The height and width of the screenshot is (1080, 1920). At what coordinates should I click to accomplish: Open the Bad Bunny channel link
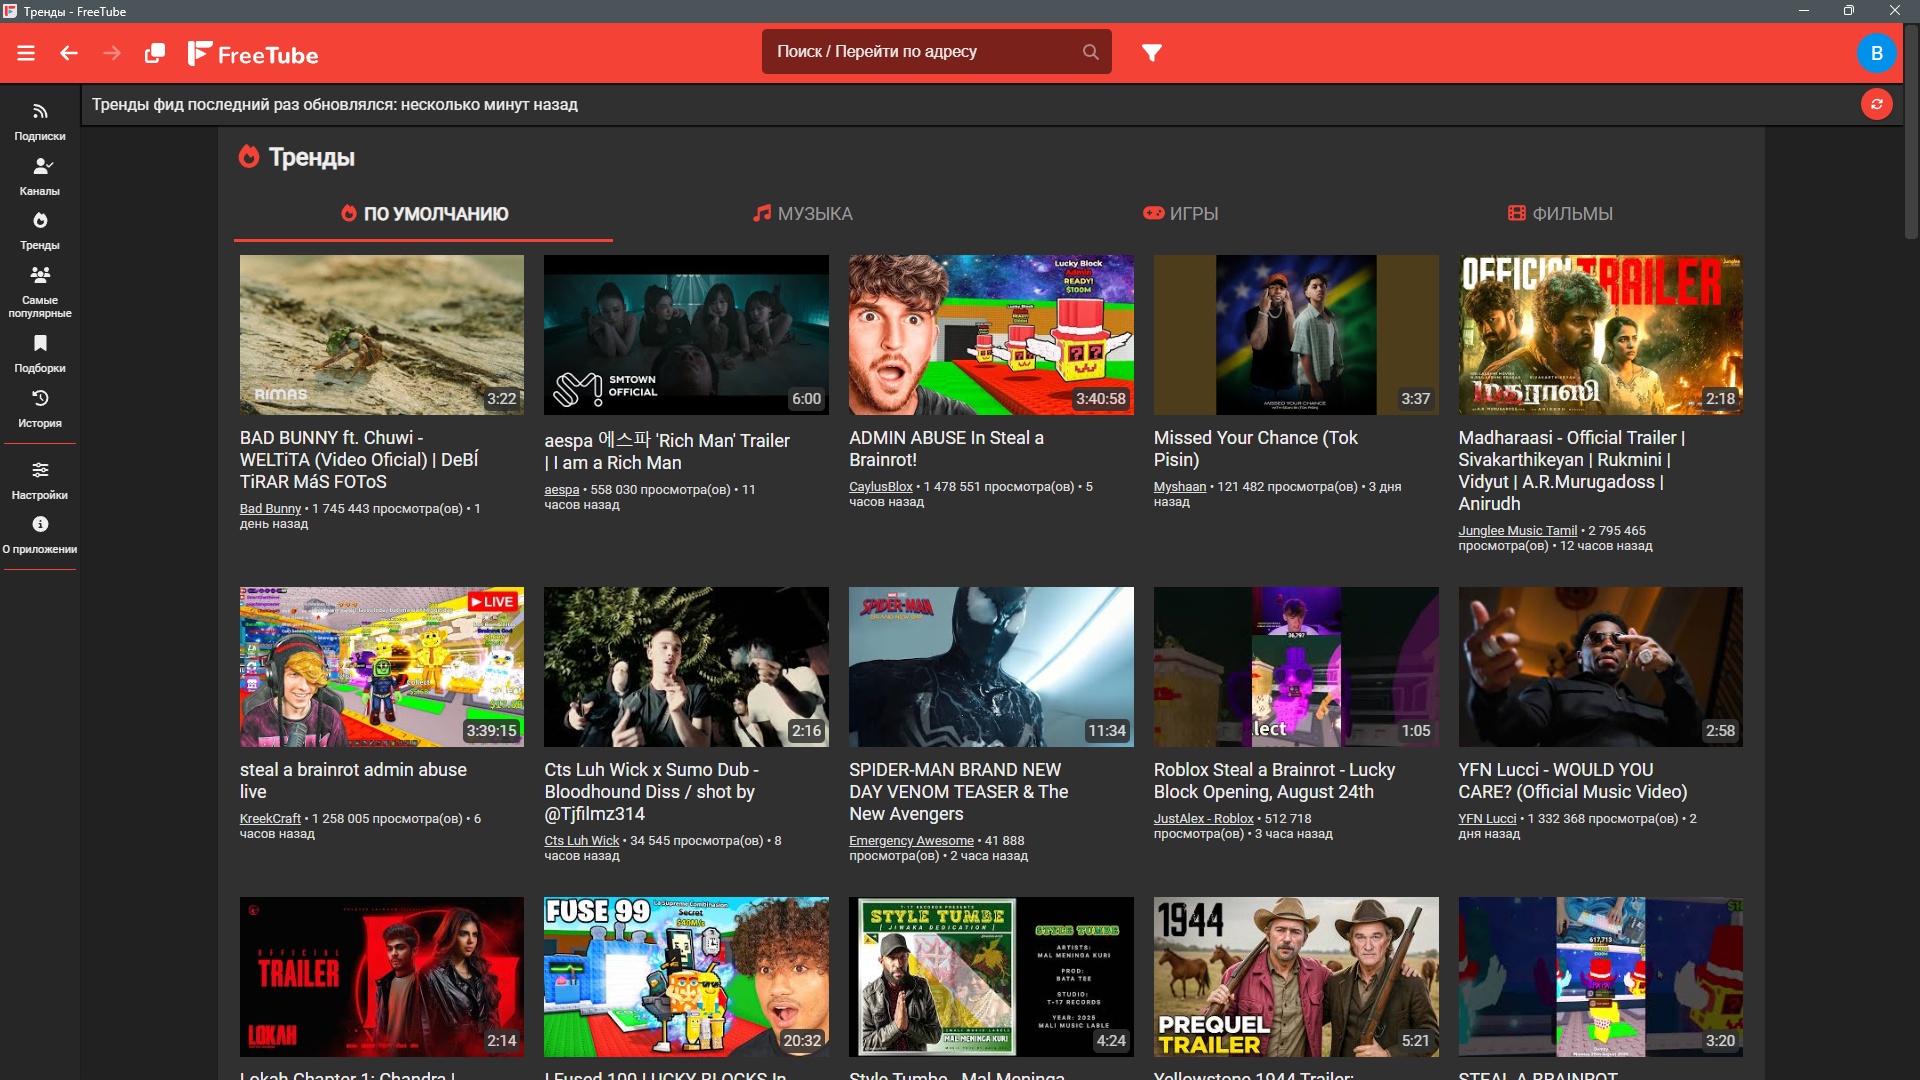point(270,509)
